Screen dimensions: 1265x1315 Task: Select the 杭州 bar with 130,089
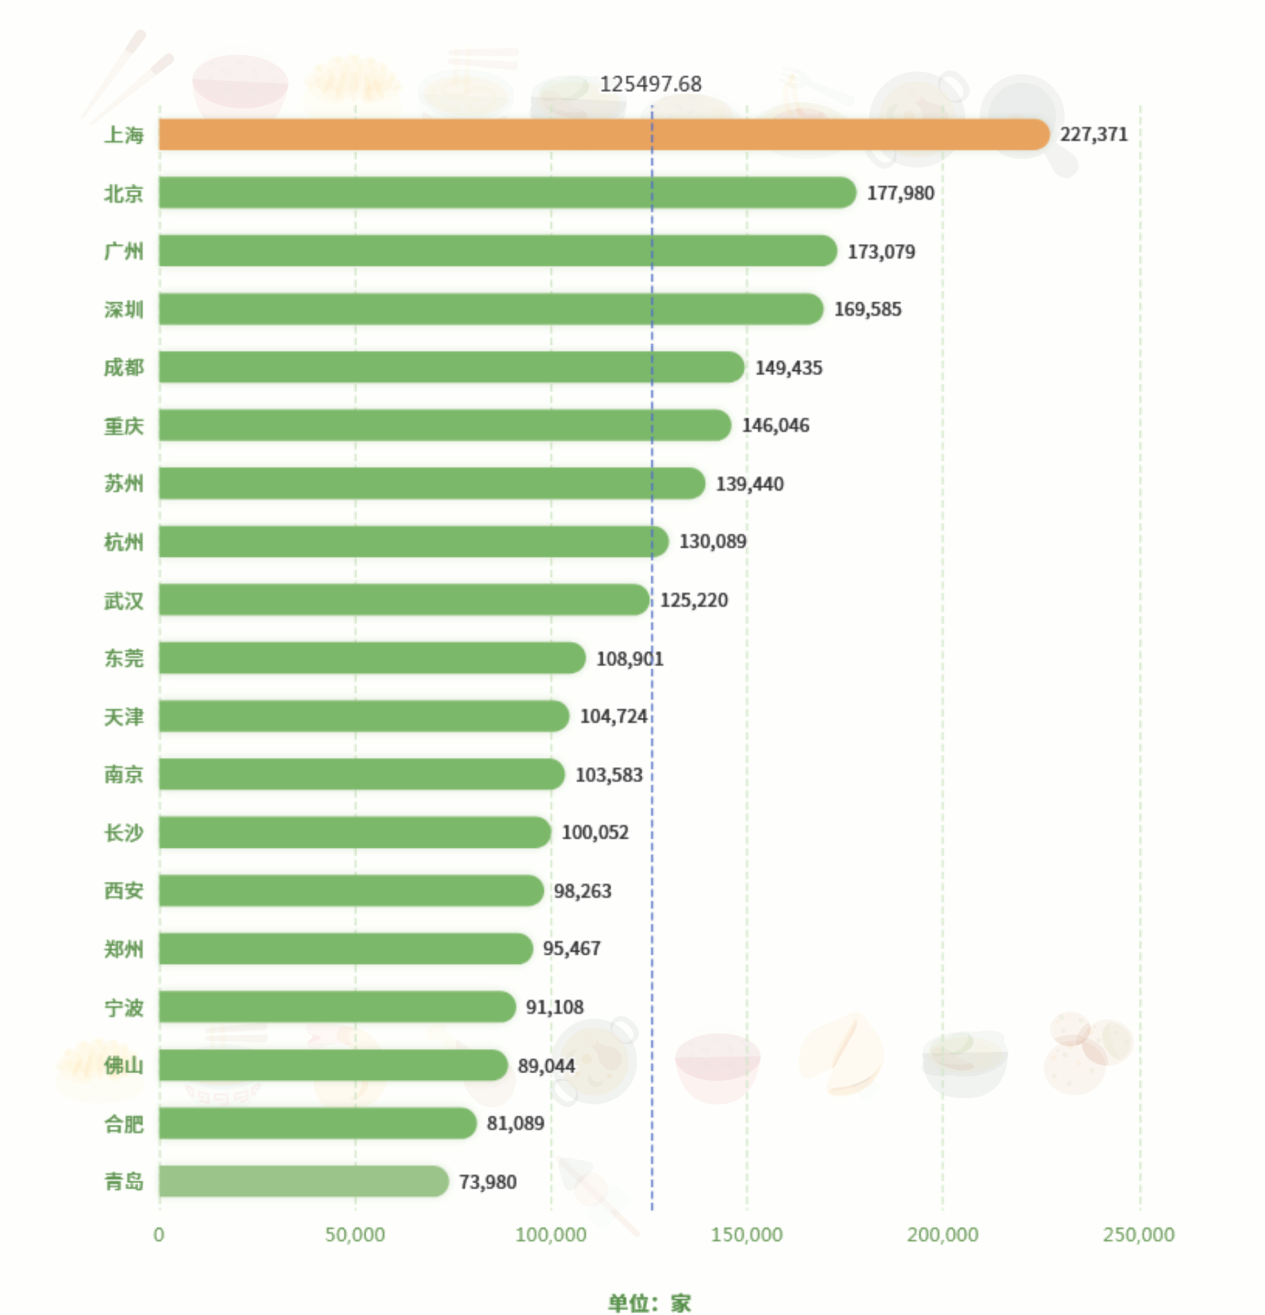[x=414, y=542]
